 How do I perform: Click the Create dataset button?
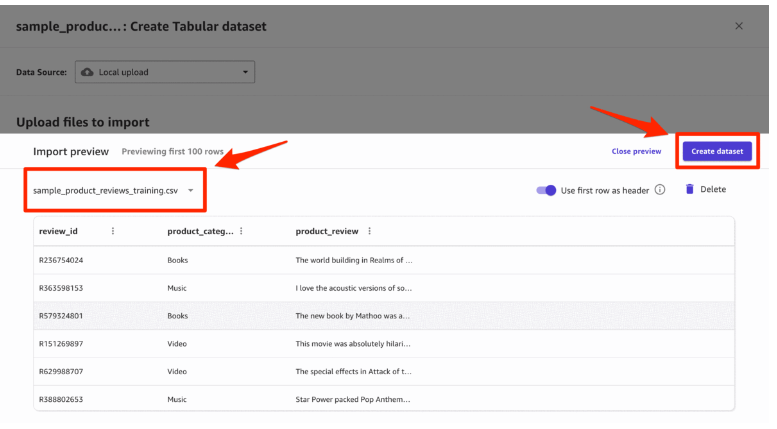point(717,151)
